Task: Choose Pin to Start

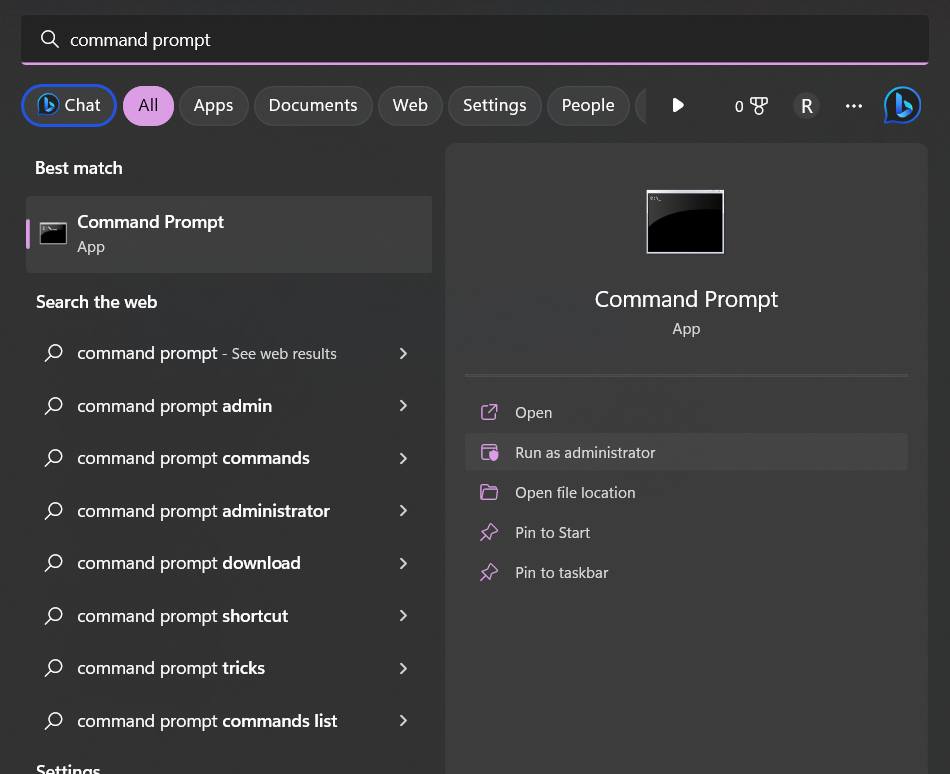Action: coord(686,532)
